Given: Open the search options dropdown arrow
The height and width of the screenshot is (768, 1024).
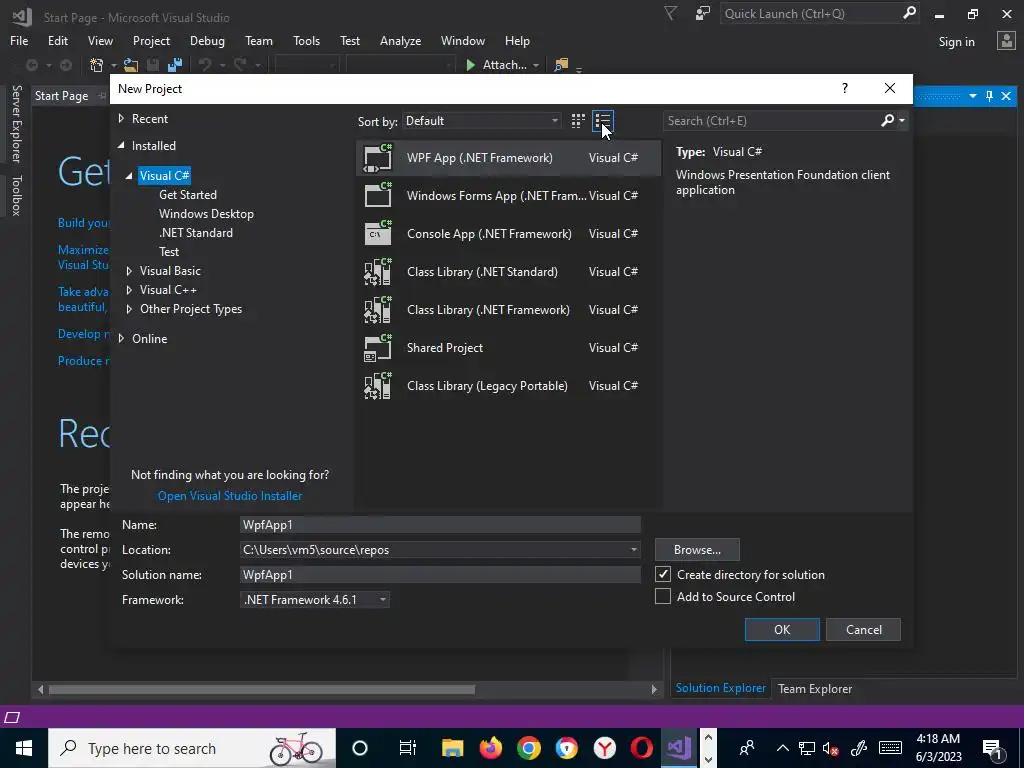Looking at the screenshot, I should (902, 120).
